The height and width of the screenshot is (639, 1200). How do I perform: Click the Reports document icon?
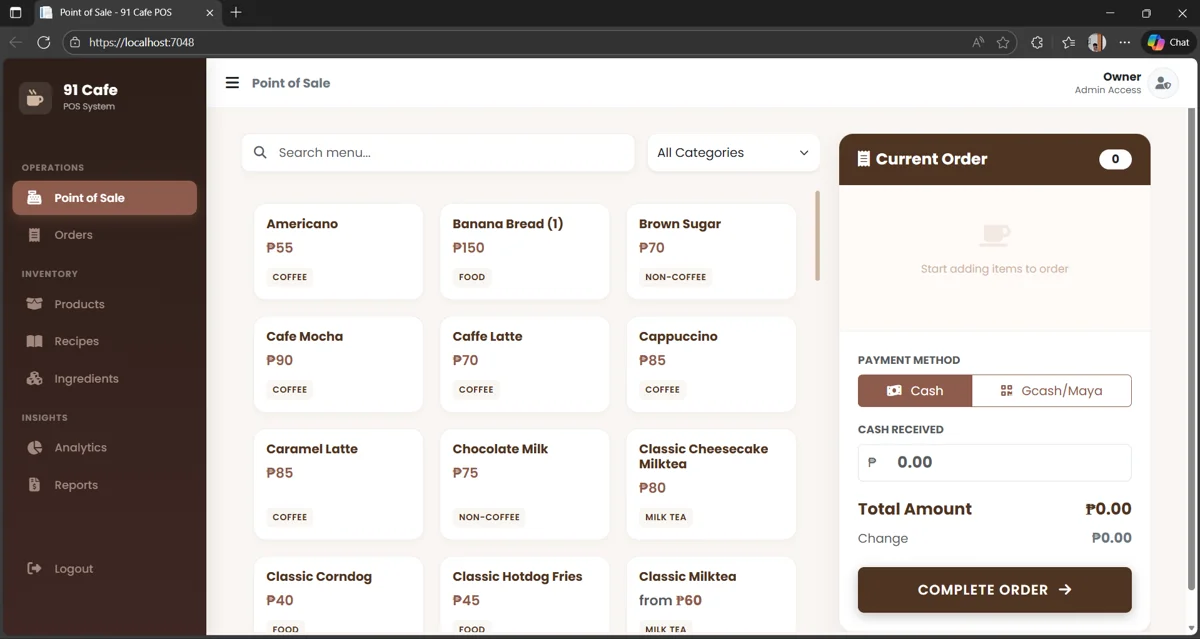34,485
